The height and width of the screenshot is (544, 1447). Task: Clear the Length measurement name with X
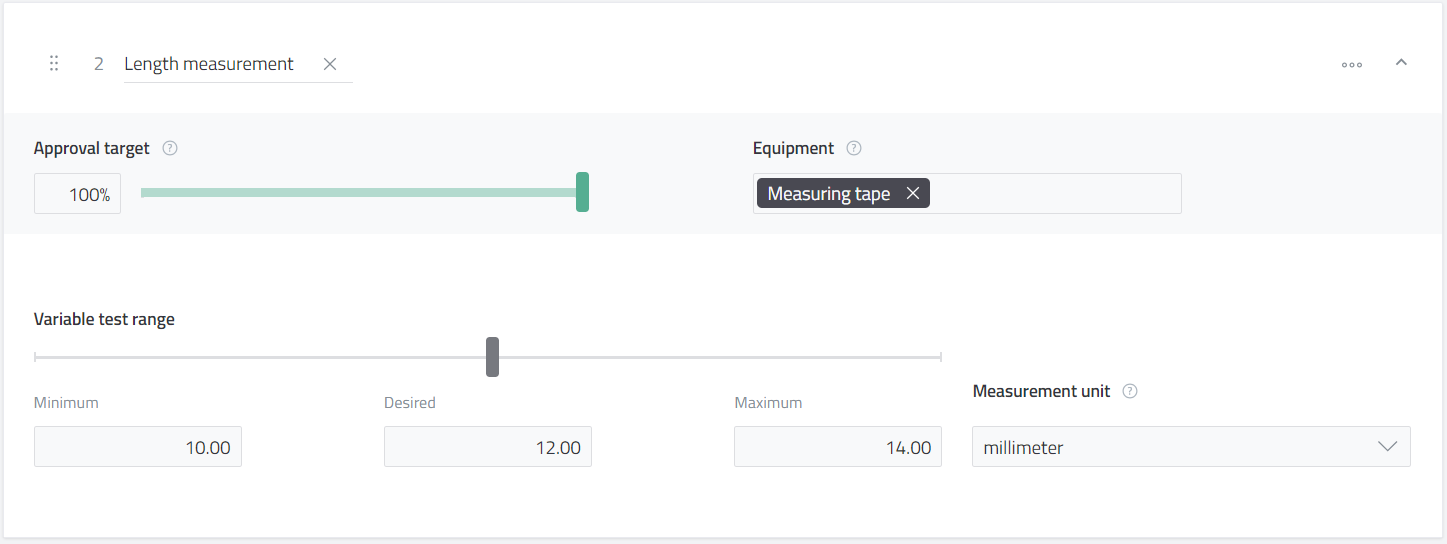[330, 64]
